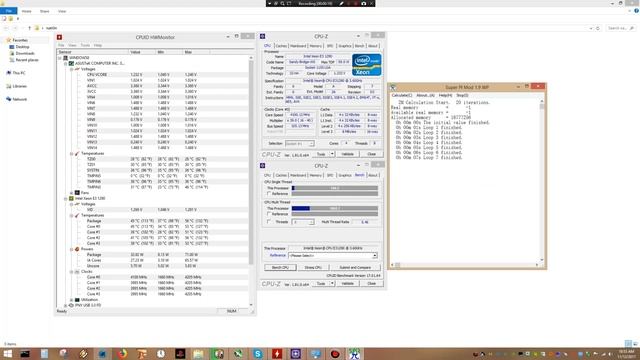Click the clock icon on the taskbar
This screenshot has width=640, height=360.
pos(160,353)
